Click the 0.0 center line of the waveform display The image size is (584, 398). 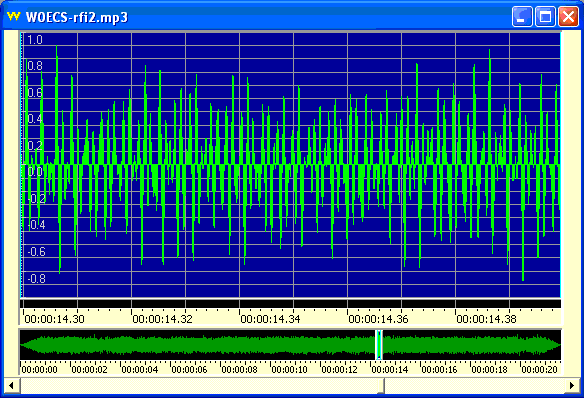[x=291, y=164]
